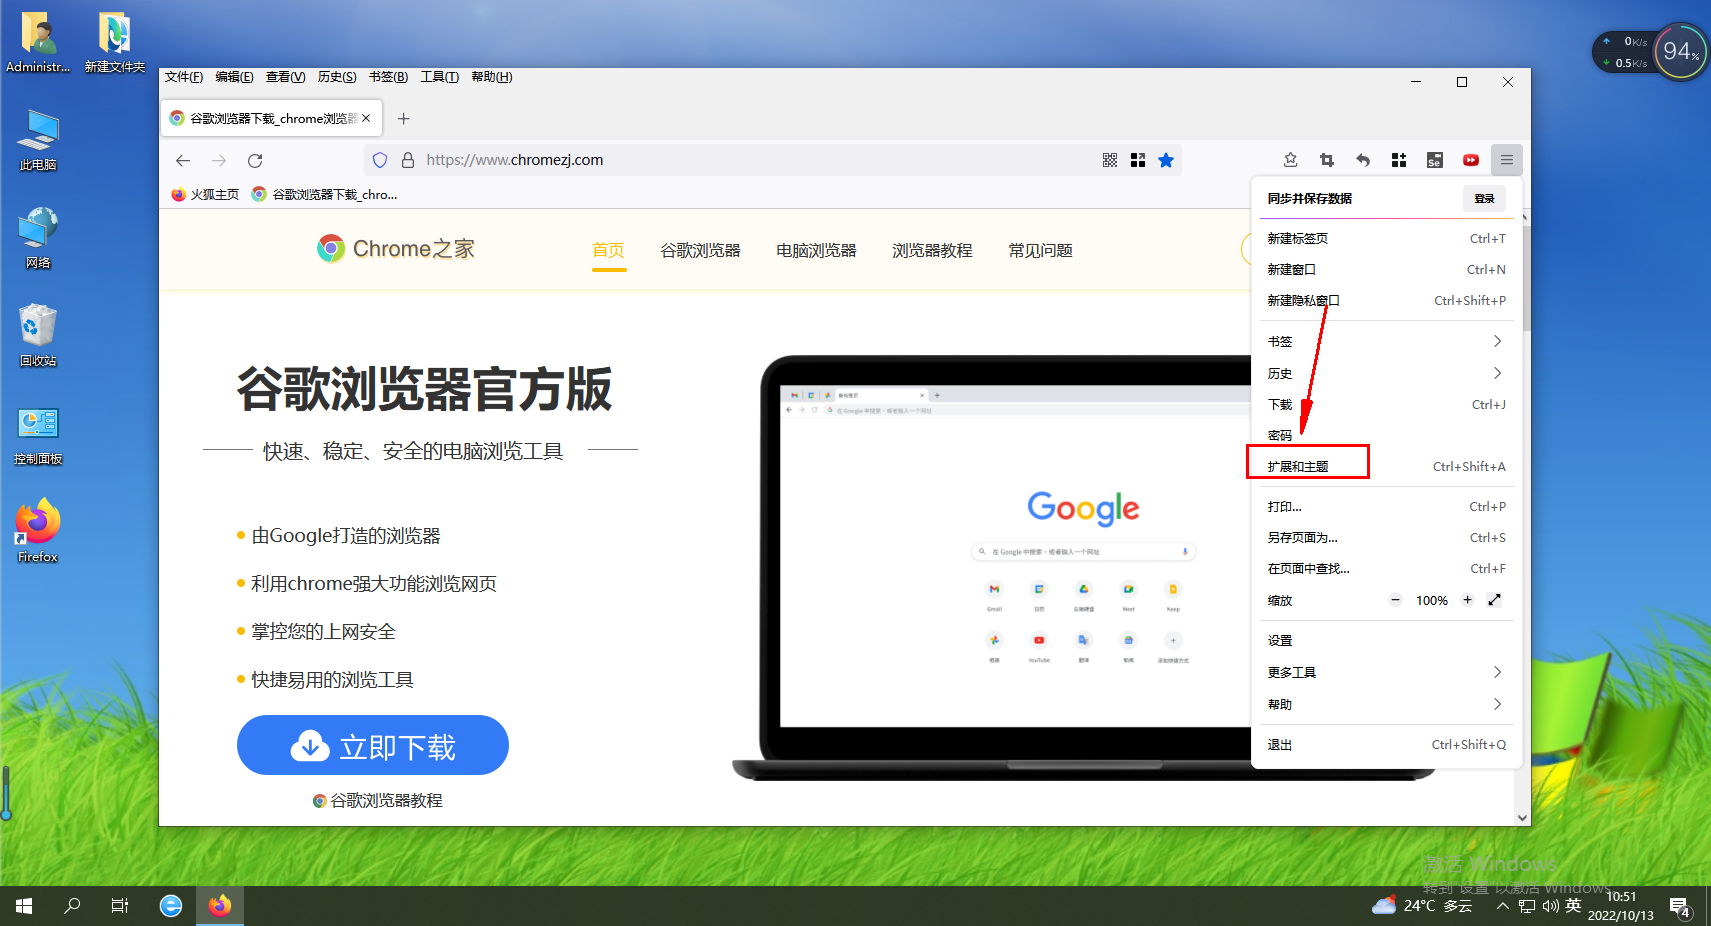Select 新建标签页 menu entry
Screen dimensions: 1711x926
(x=1386, y=238)
